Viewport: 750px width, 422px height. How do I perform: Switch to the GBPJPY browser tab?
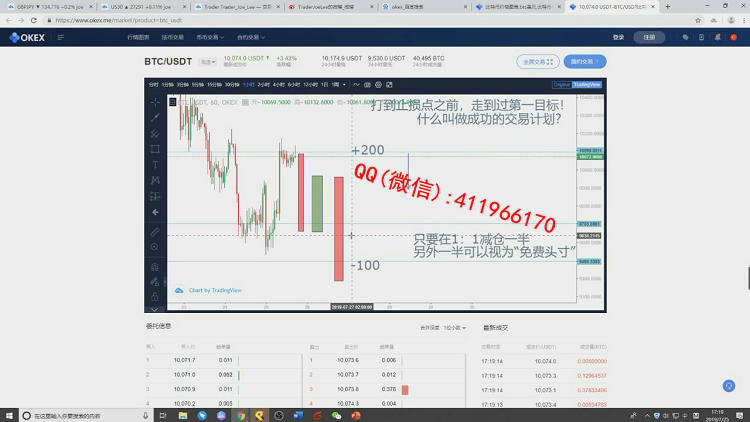50,7
